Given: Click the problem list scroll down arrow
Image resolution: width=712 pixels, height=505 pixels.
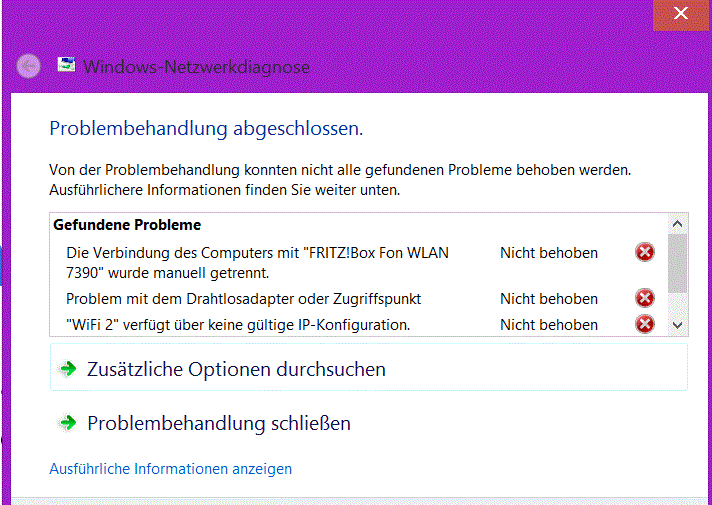Looking at the screenshot, I should tap(678, 325).
